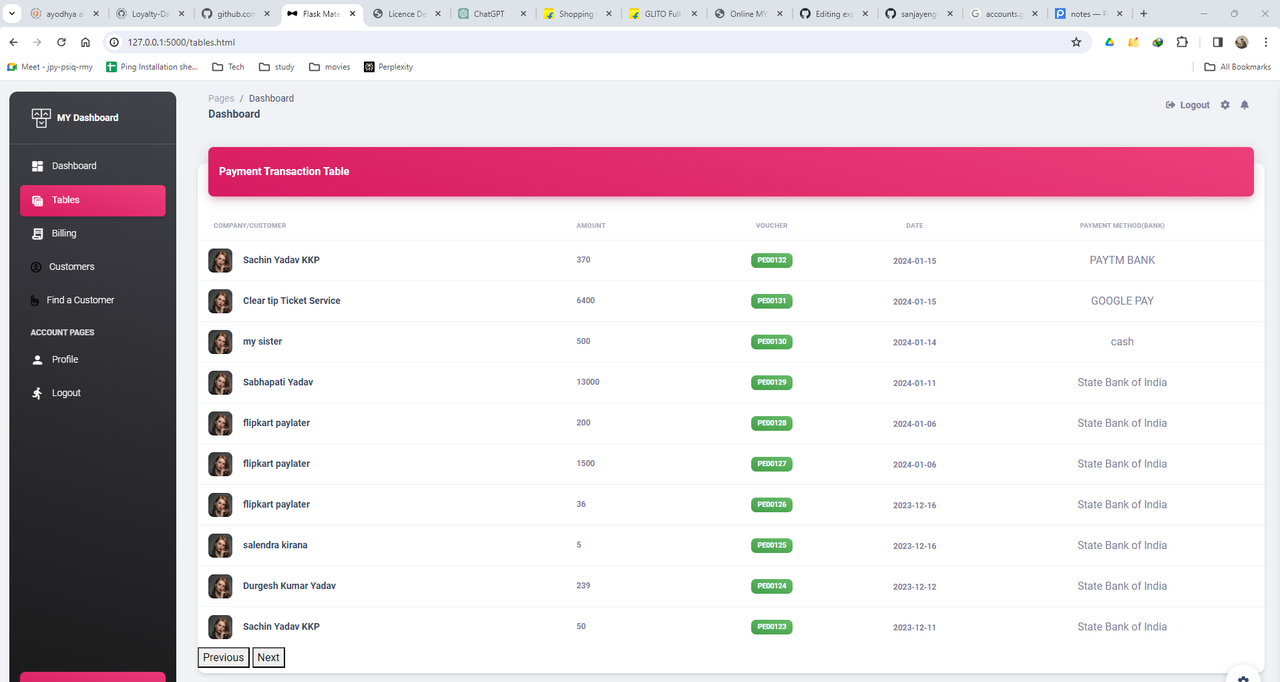Click voucher badge PED0129
Screen dimensions: 1280x682
coord(771,383)
